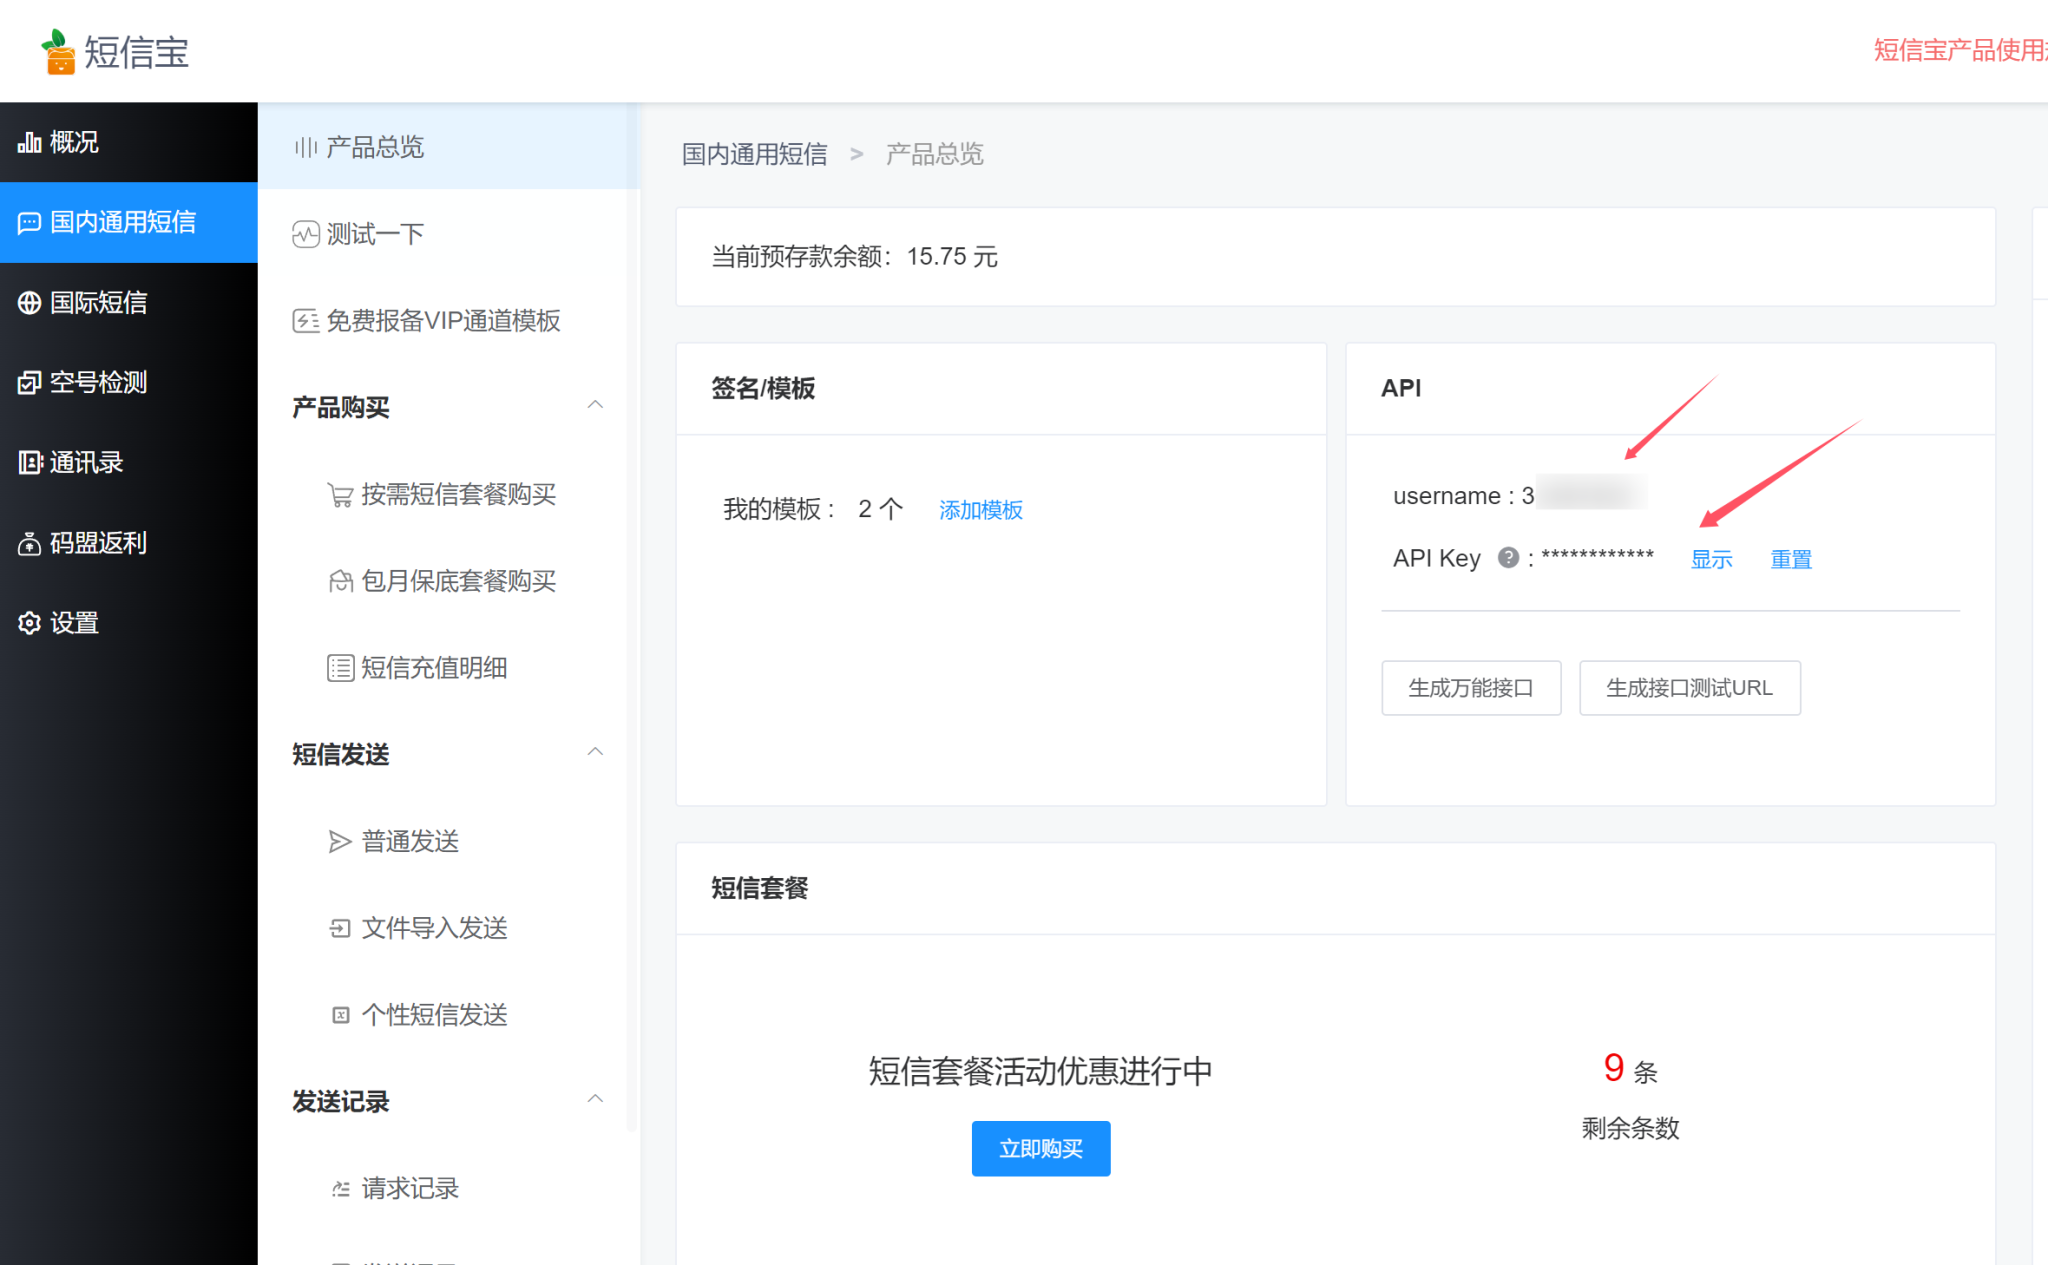Select 免费报备VIP通道模板 menu item

[442, 321]
